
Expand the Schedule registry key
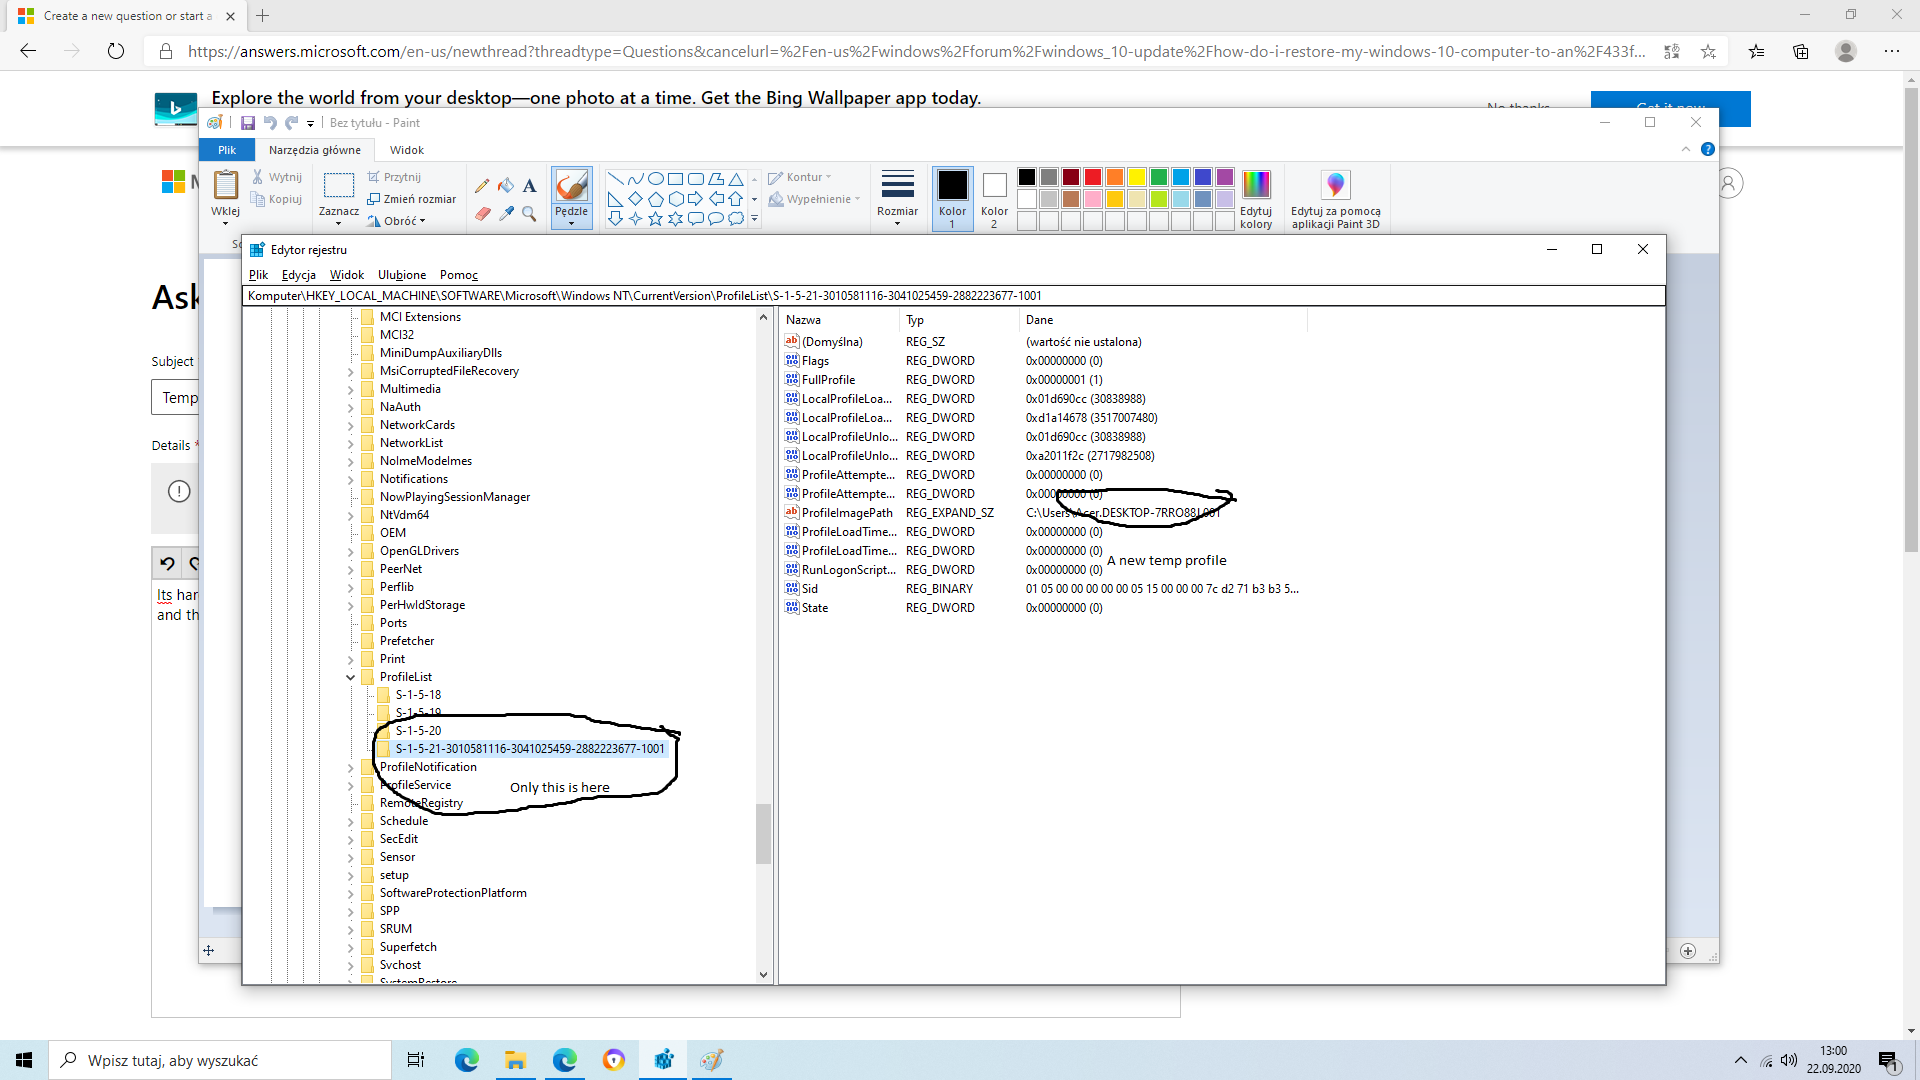pyautogui.click(x=351, y=821)
